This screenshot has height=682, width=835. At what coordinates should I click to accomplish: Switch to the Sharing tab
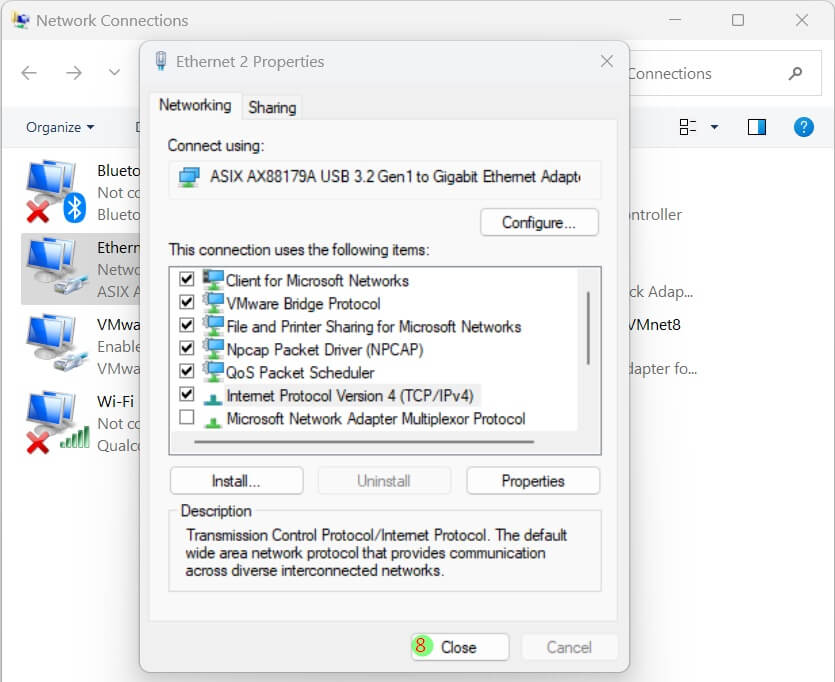point(272,107)
